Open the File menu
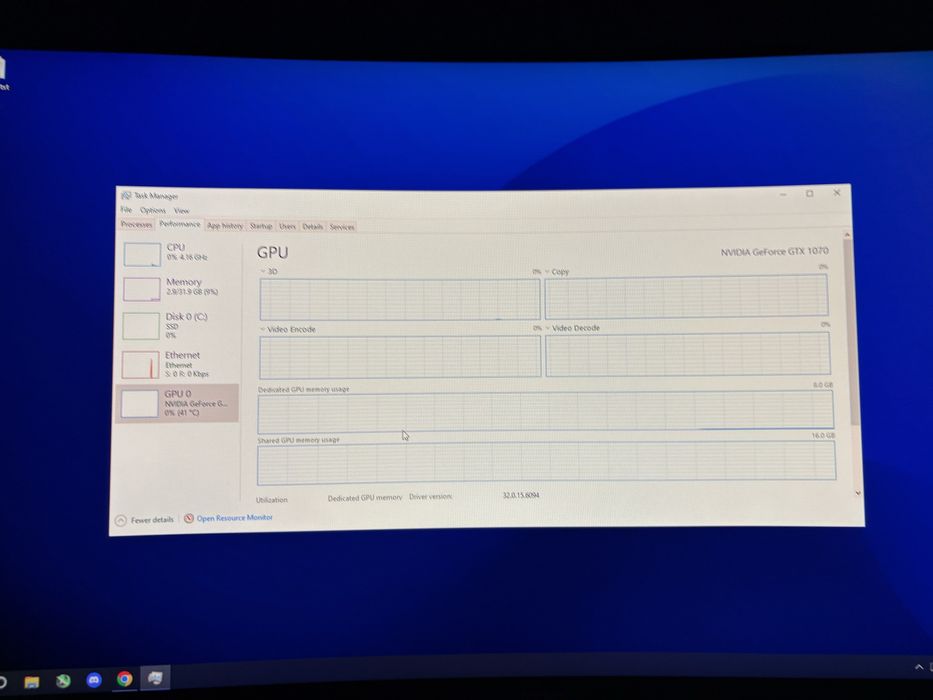This screenshot has width=933, height=700. pyautogui.click(x=126, y=210)
